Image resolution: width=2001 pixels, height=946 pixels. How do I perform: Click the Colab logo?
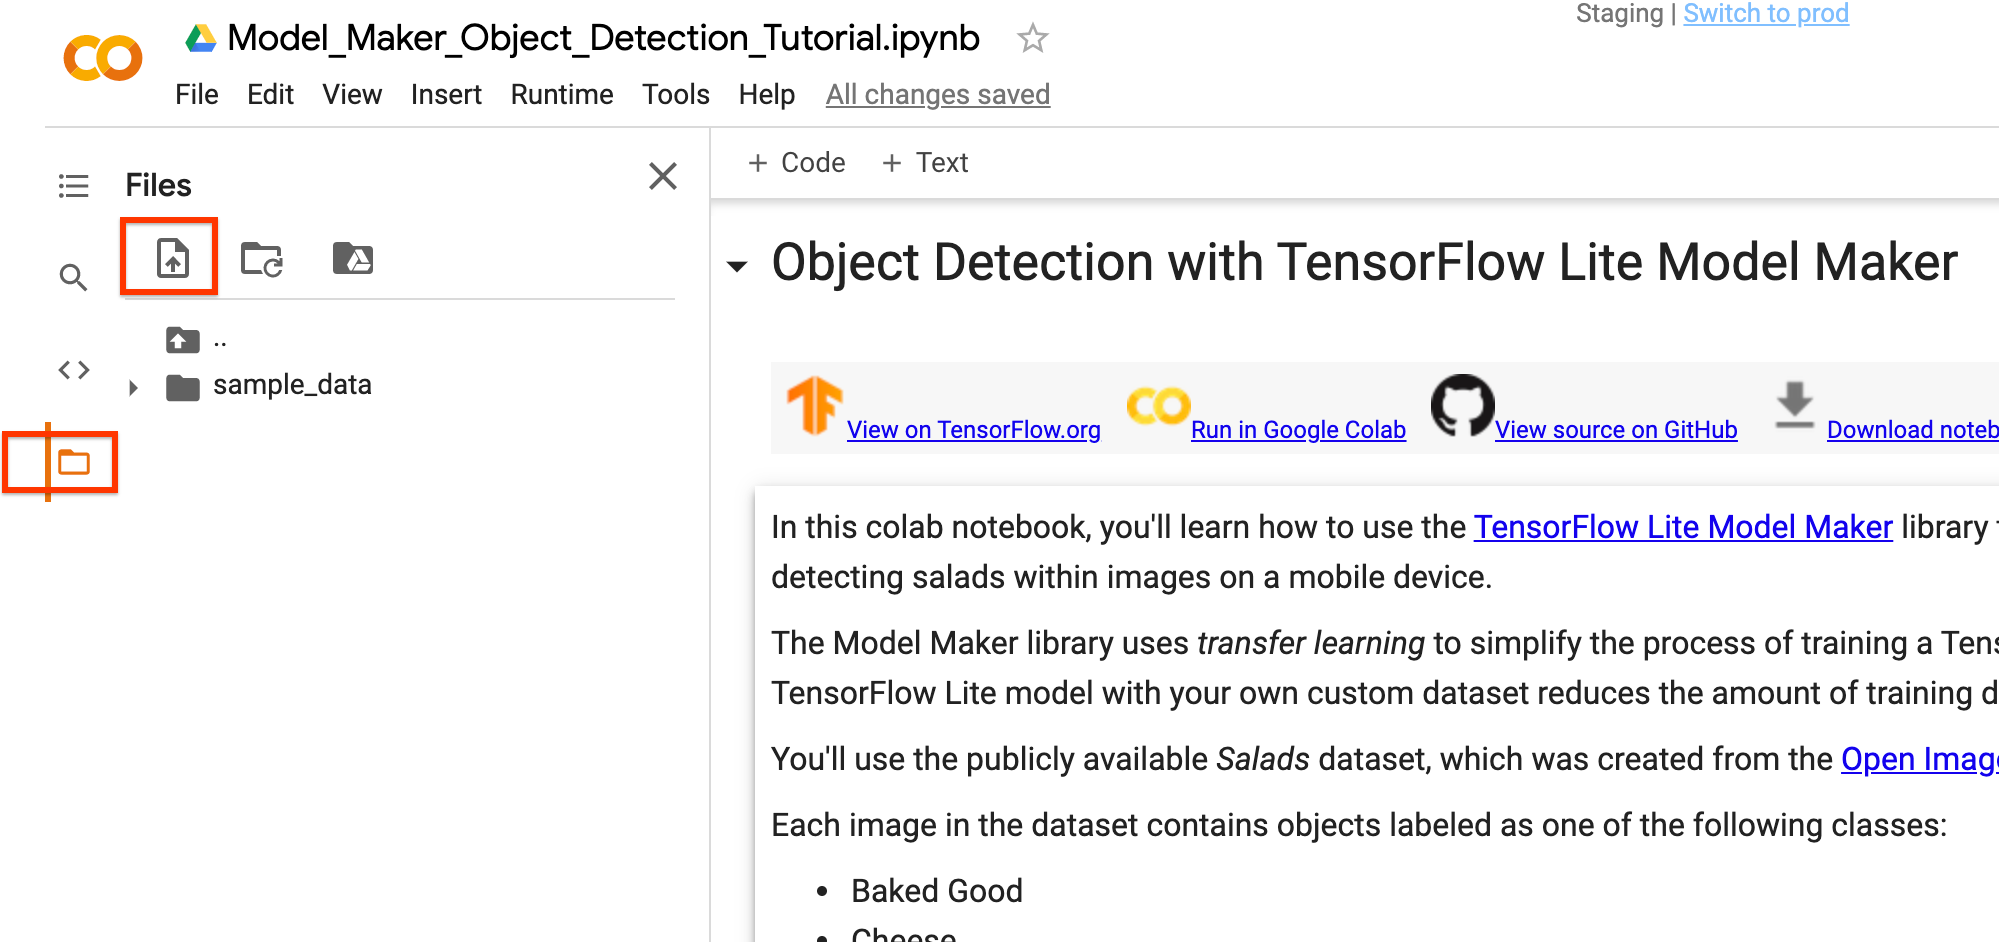[x=102, y=58]
